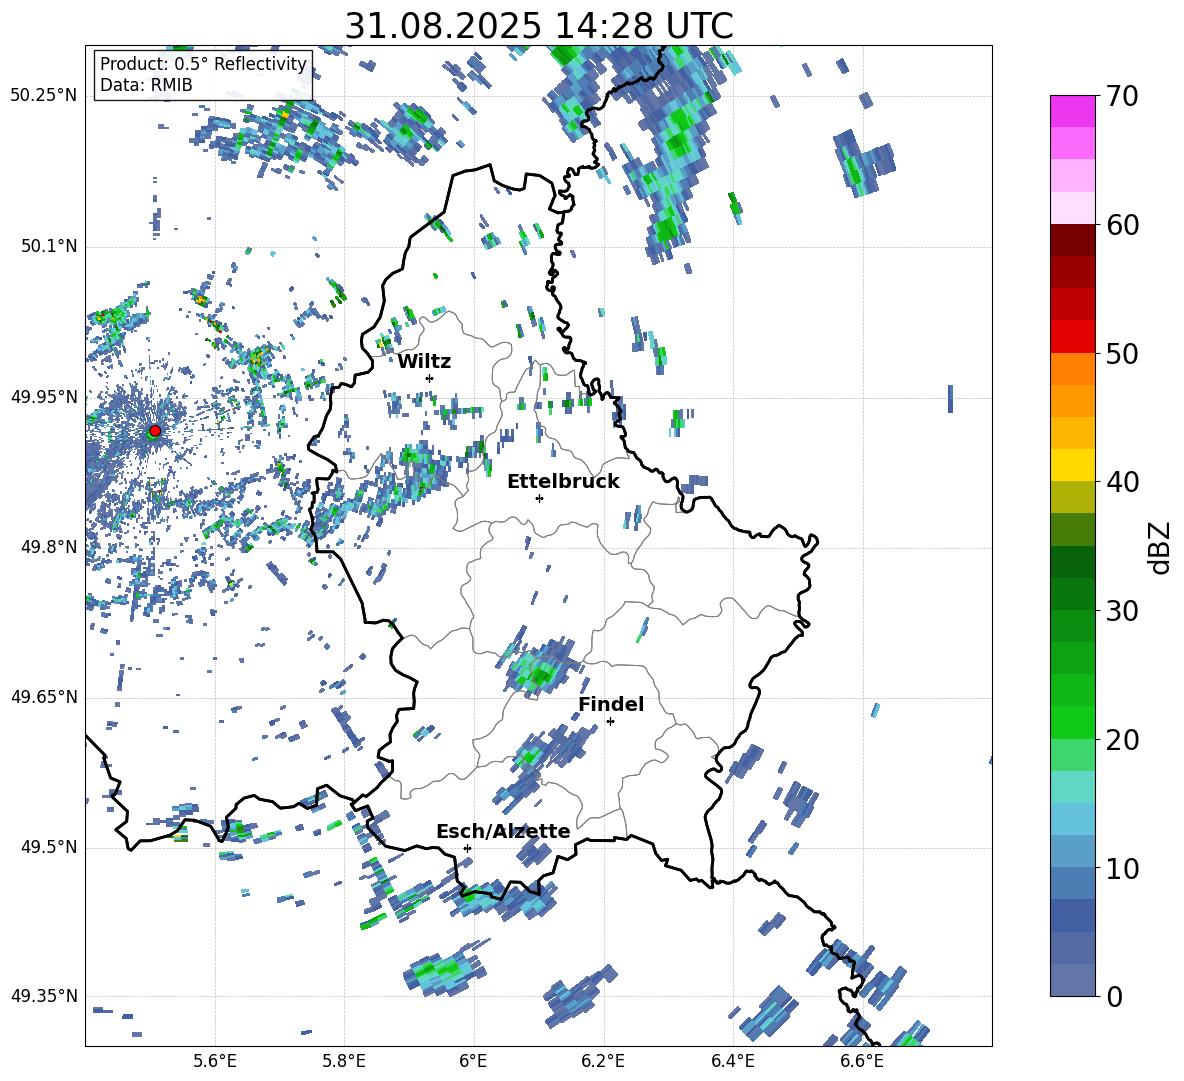Click the 6.2°E longitude label
The image size is (1184, 1081).
[x=603, y=1061]
